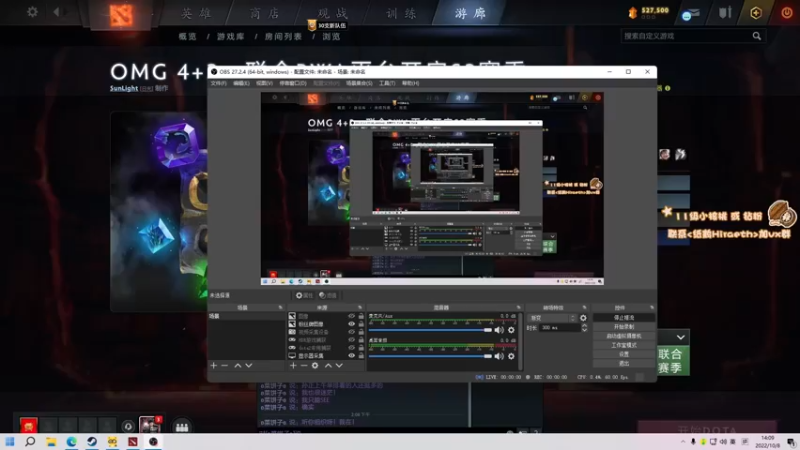
Task: Click 启动虚拟摄像机 button
Action: [624, 336]
